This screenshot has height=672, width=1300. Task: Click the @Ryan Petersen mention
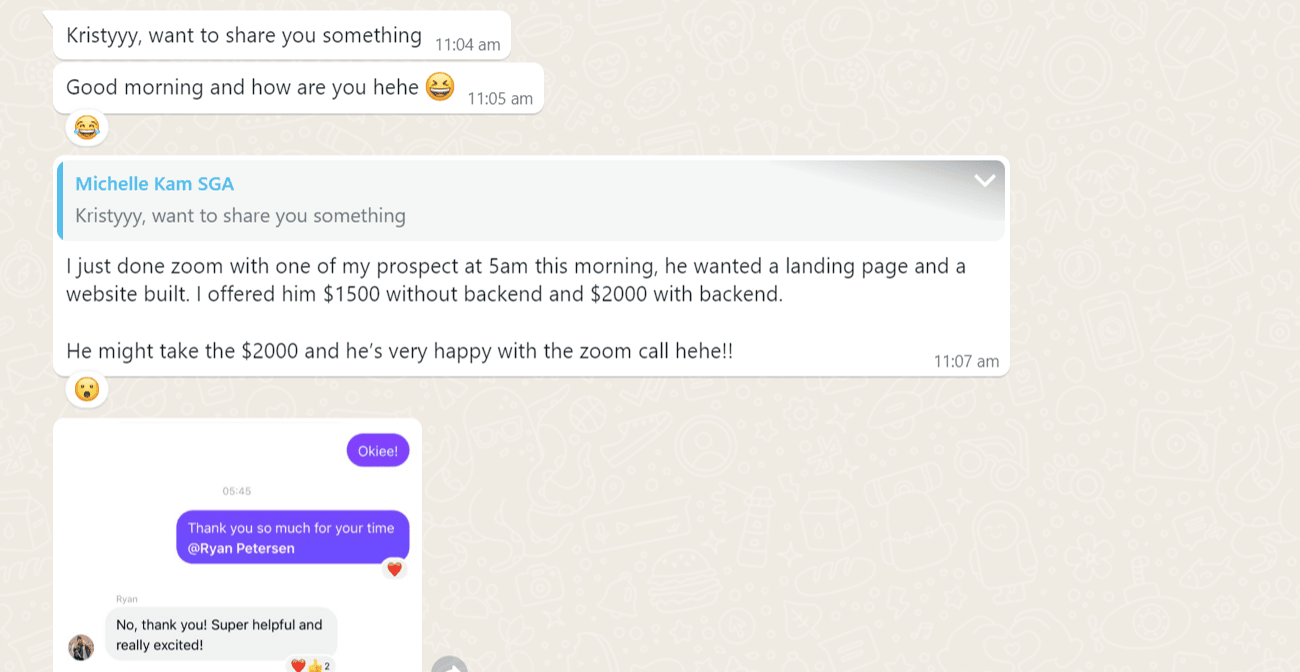[x=241, y=548]
